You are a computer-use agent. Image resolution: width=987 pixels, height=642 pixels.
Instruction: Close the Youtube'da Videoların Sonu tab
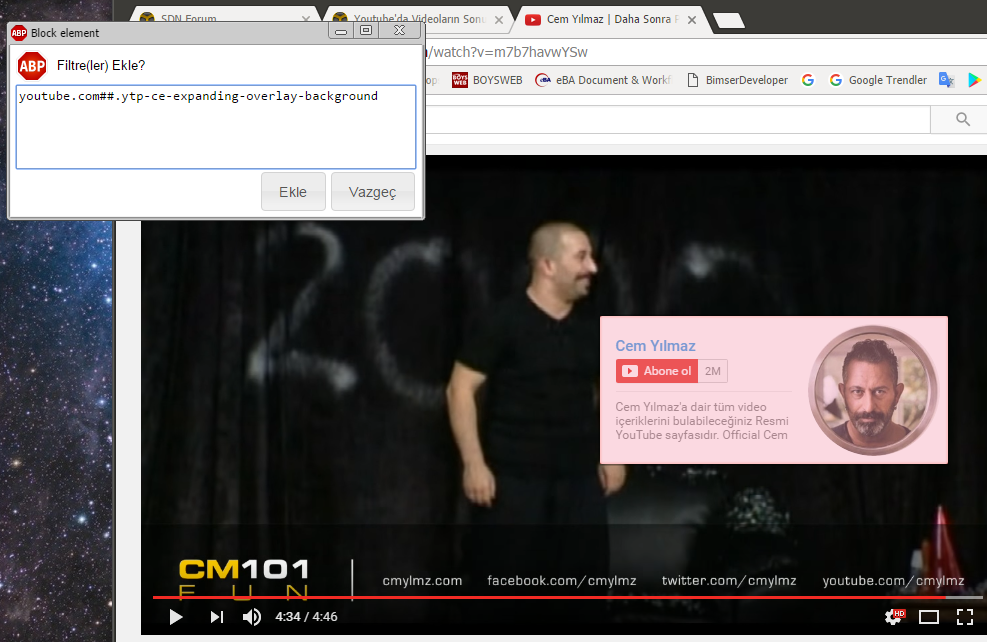coord(499,20)
